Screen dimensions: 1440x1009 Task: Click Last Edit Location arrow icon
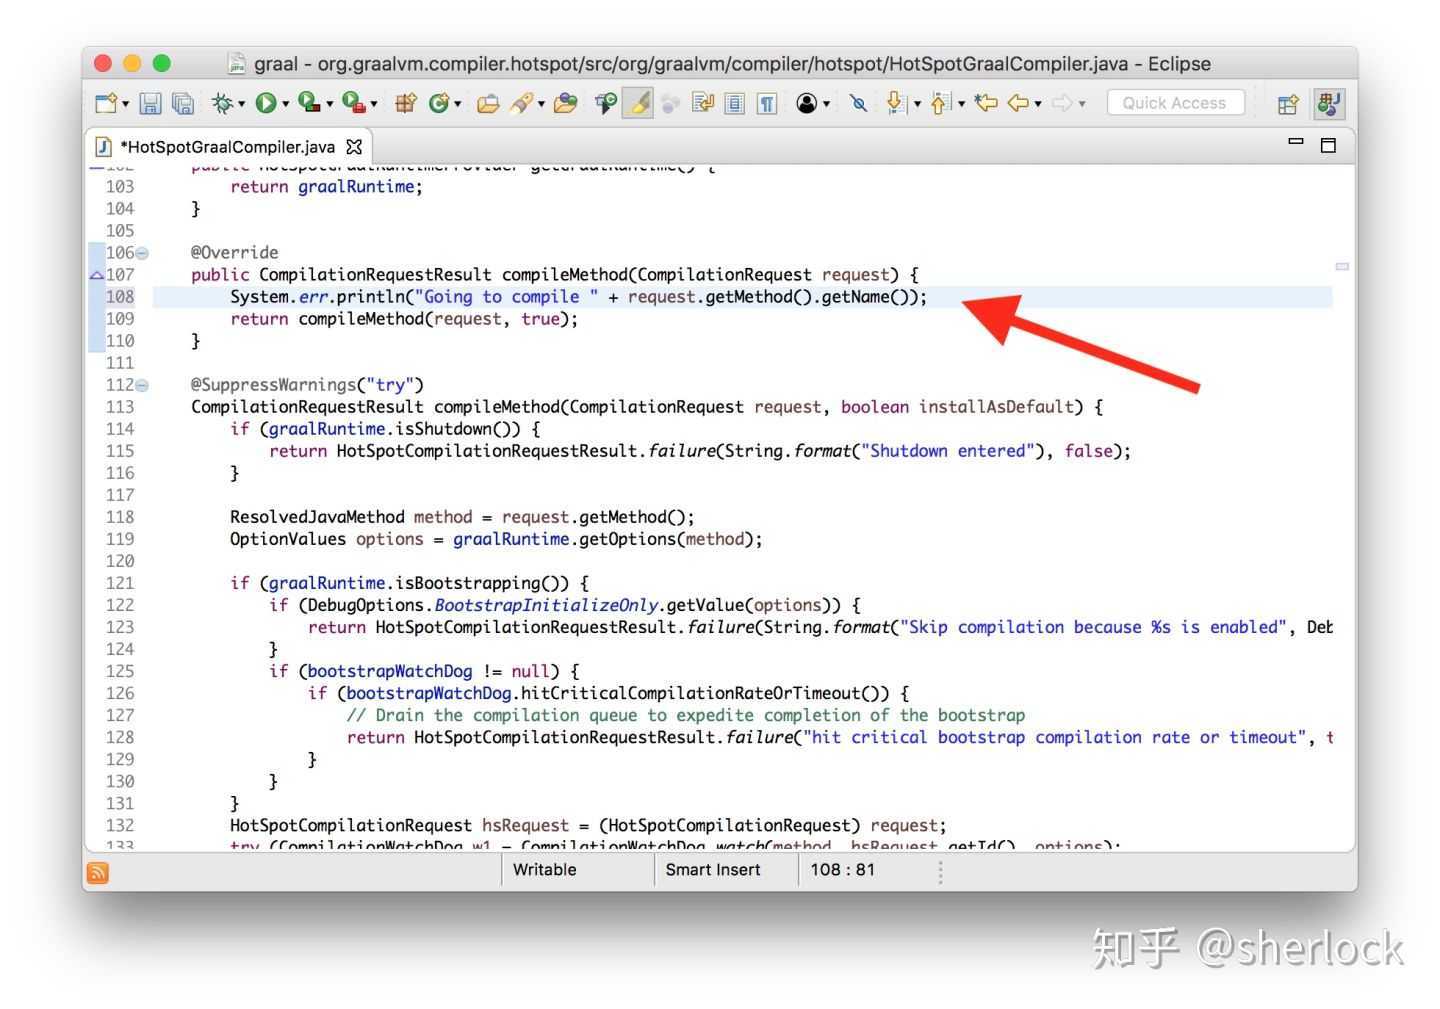click(x=986, y=103)
